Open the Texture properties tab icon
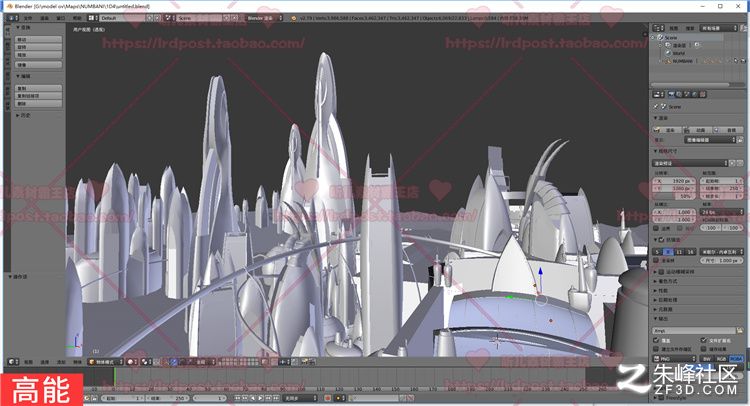Screen dimensions: 750x406 pos(702,94)
